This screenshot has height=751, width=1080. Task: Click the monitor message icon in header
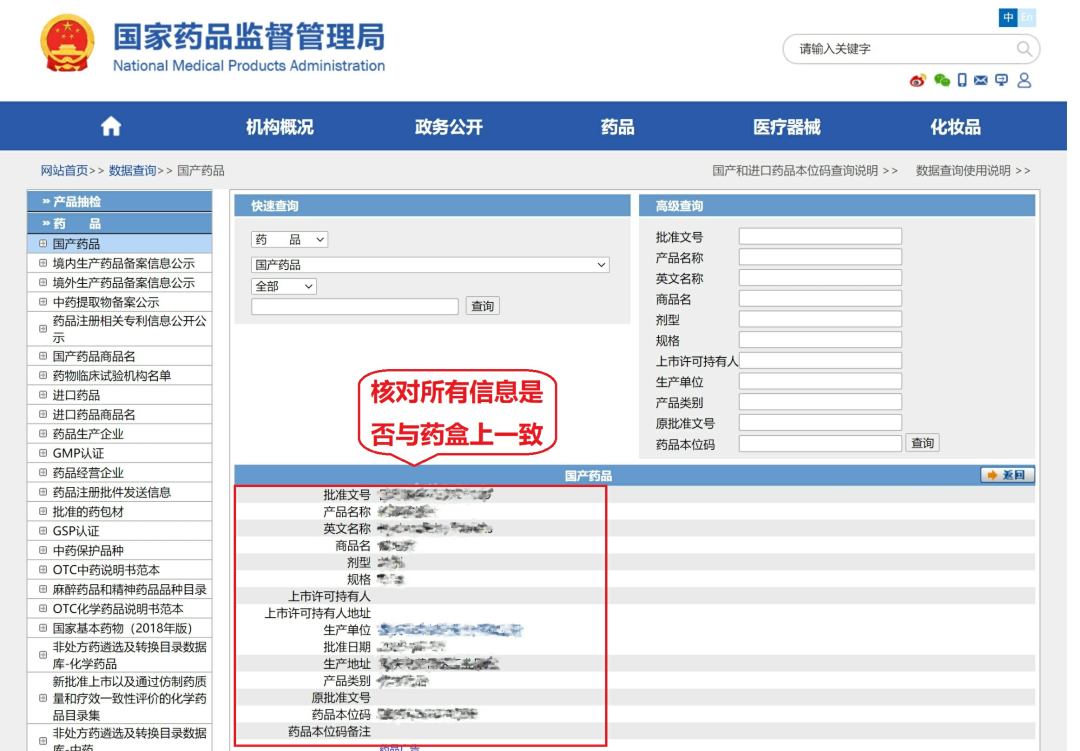click(x=1002, y=81)
